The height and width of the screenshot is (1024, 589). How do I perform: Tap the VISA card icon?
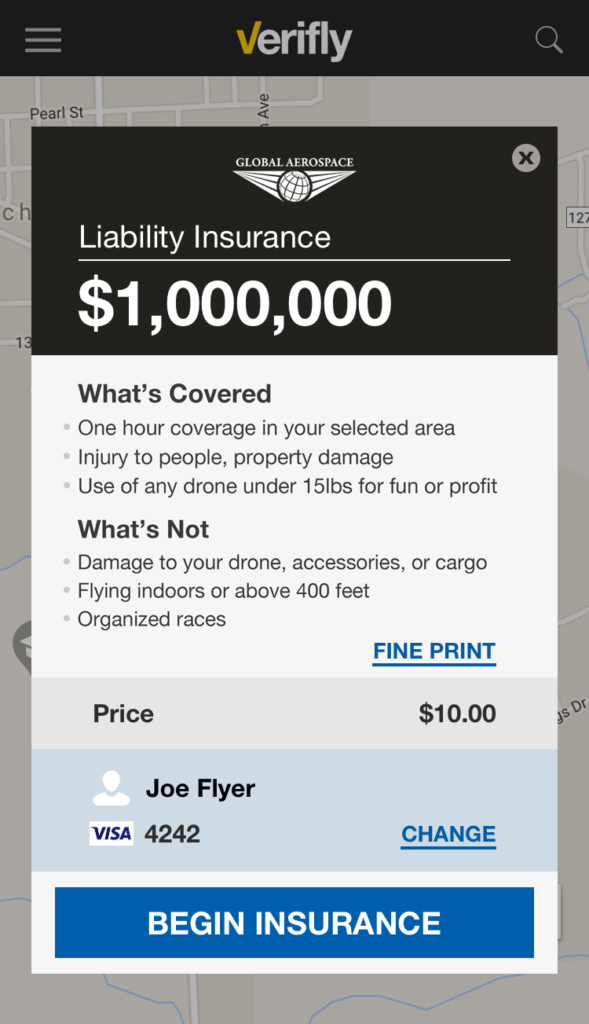(x=112, y=833)
